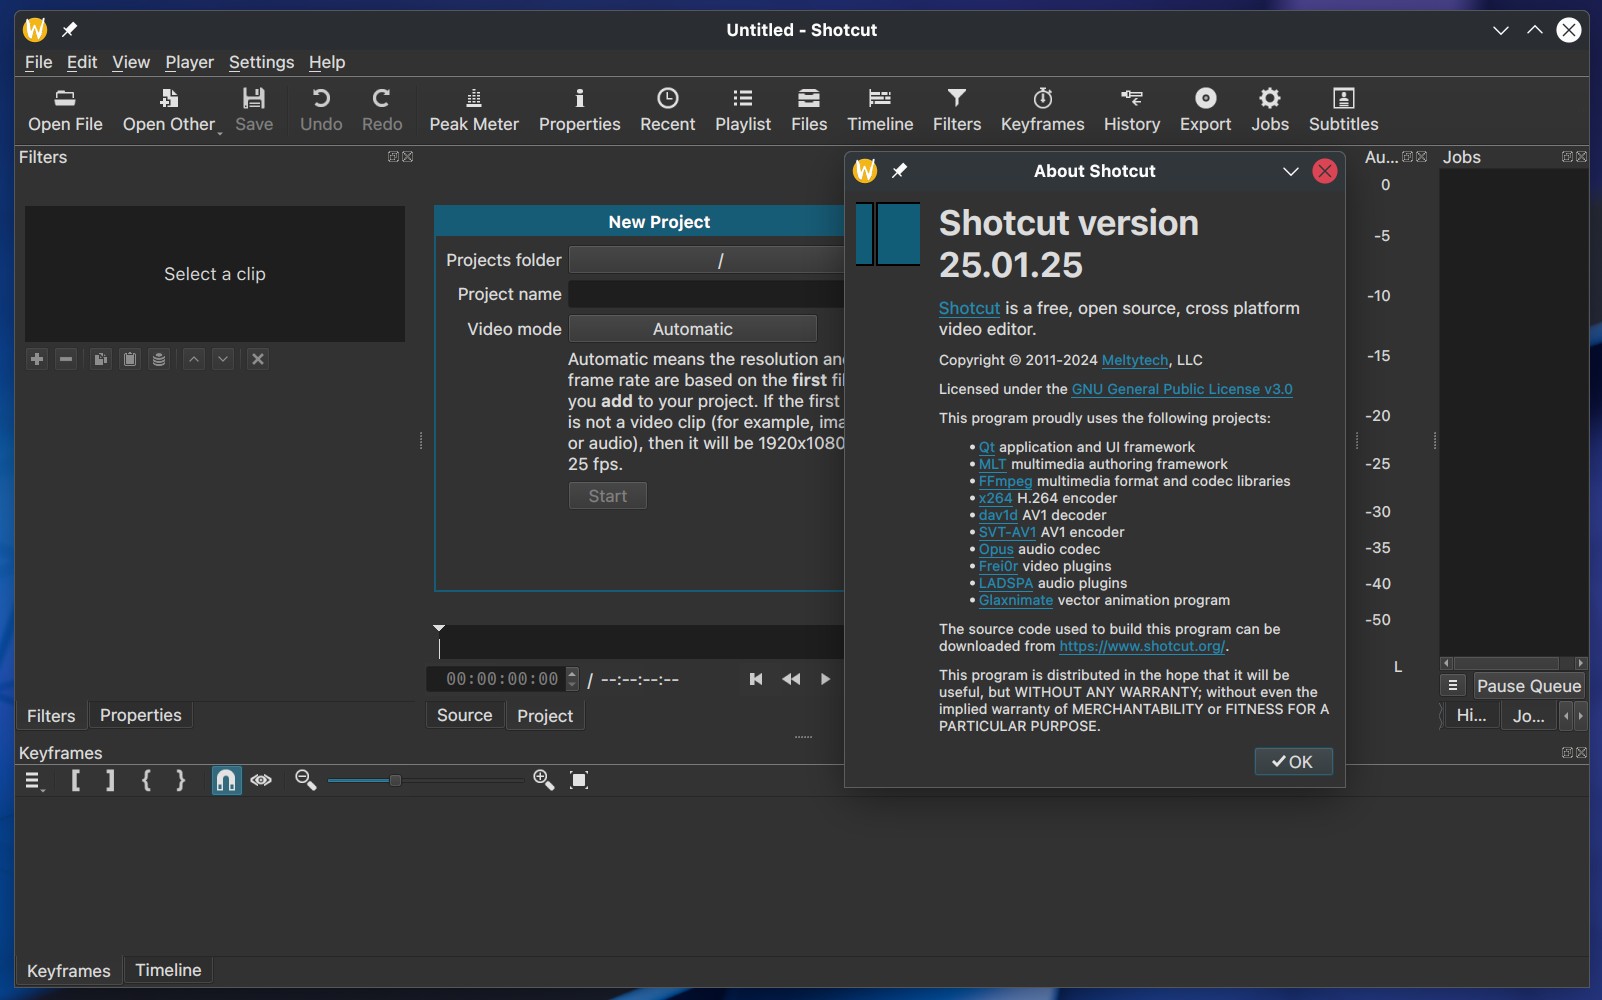Click the rewind playback button

(791, 679)
